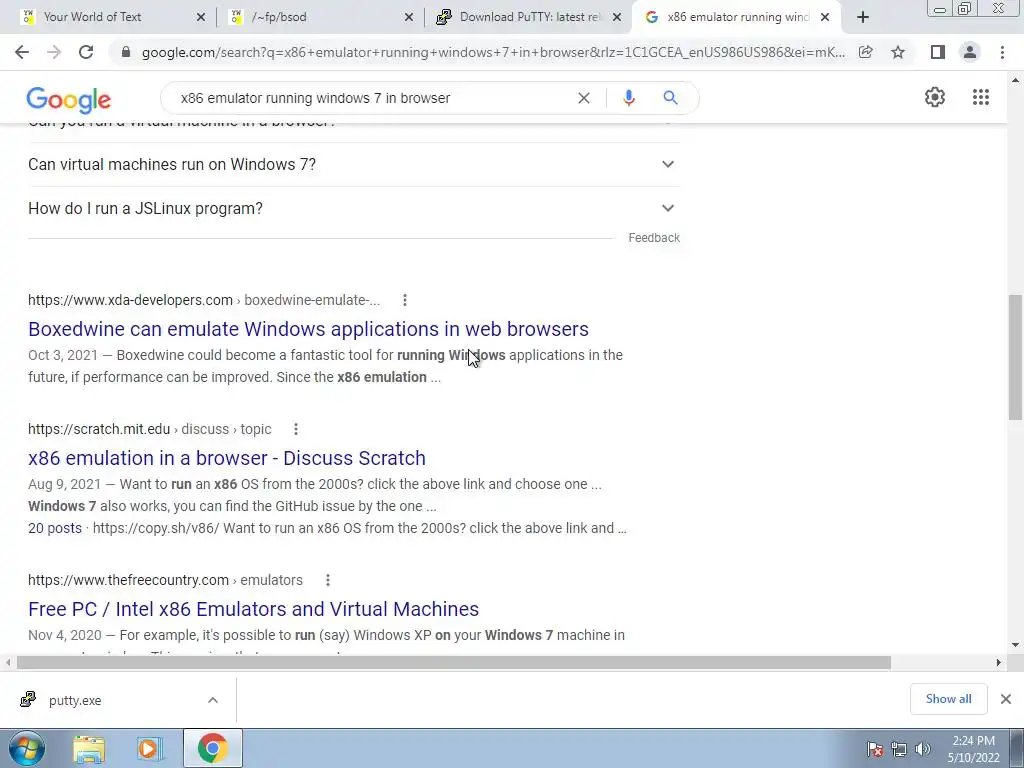Click the thefreecountry.com result URL
Image resolution: width=1024 pixels, height=768 pixels.
point(165,580)
